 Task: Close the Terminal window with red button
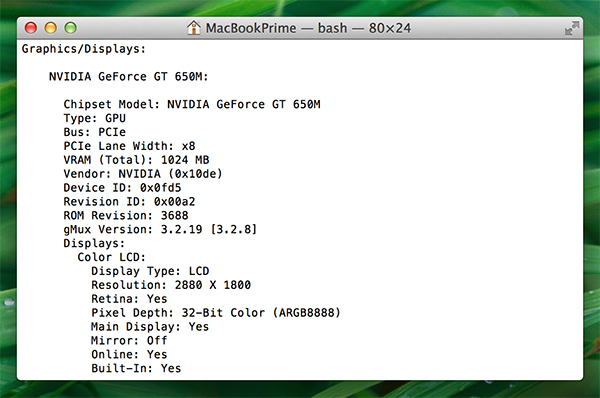[x=31, y=28]
